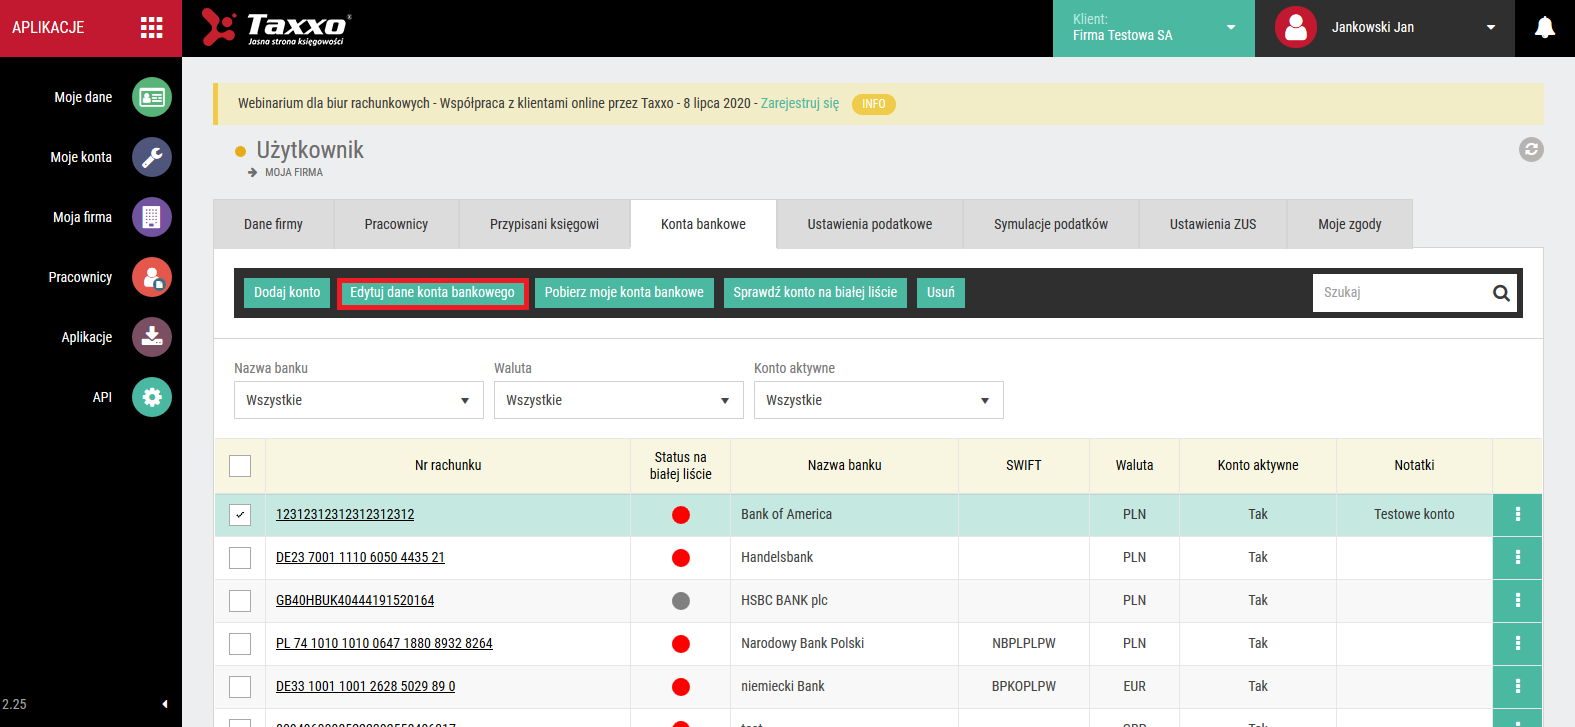The image size is (1575, 727).
Task: Open the APLIKACJE grid menu icon
Action: [152, 28]
